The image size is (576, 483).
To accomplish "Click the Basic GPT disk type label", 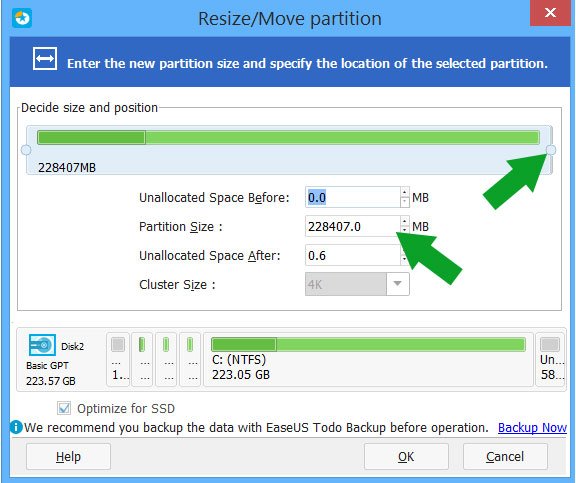I will point(47,365).
